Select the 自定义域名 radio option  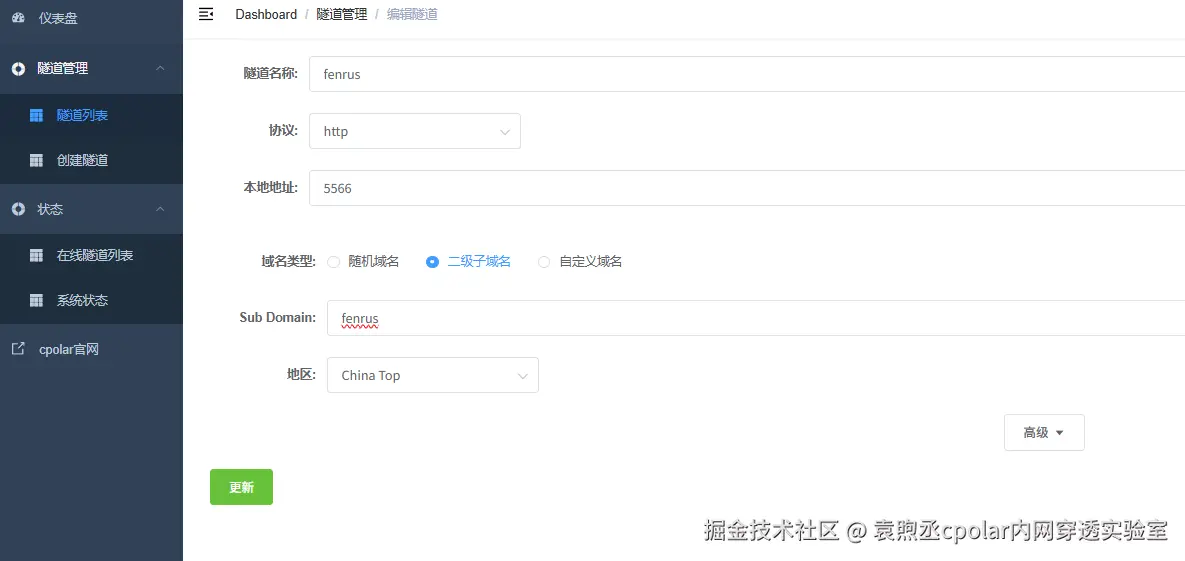tap(543, 262)
